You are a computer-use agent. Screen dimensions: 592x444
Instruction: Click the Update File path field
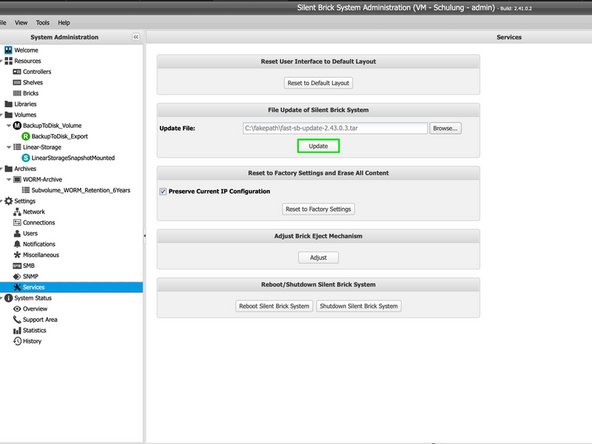(335, 128)
